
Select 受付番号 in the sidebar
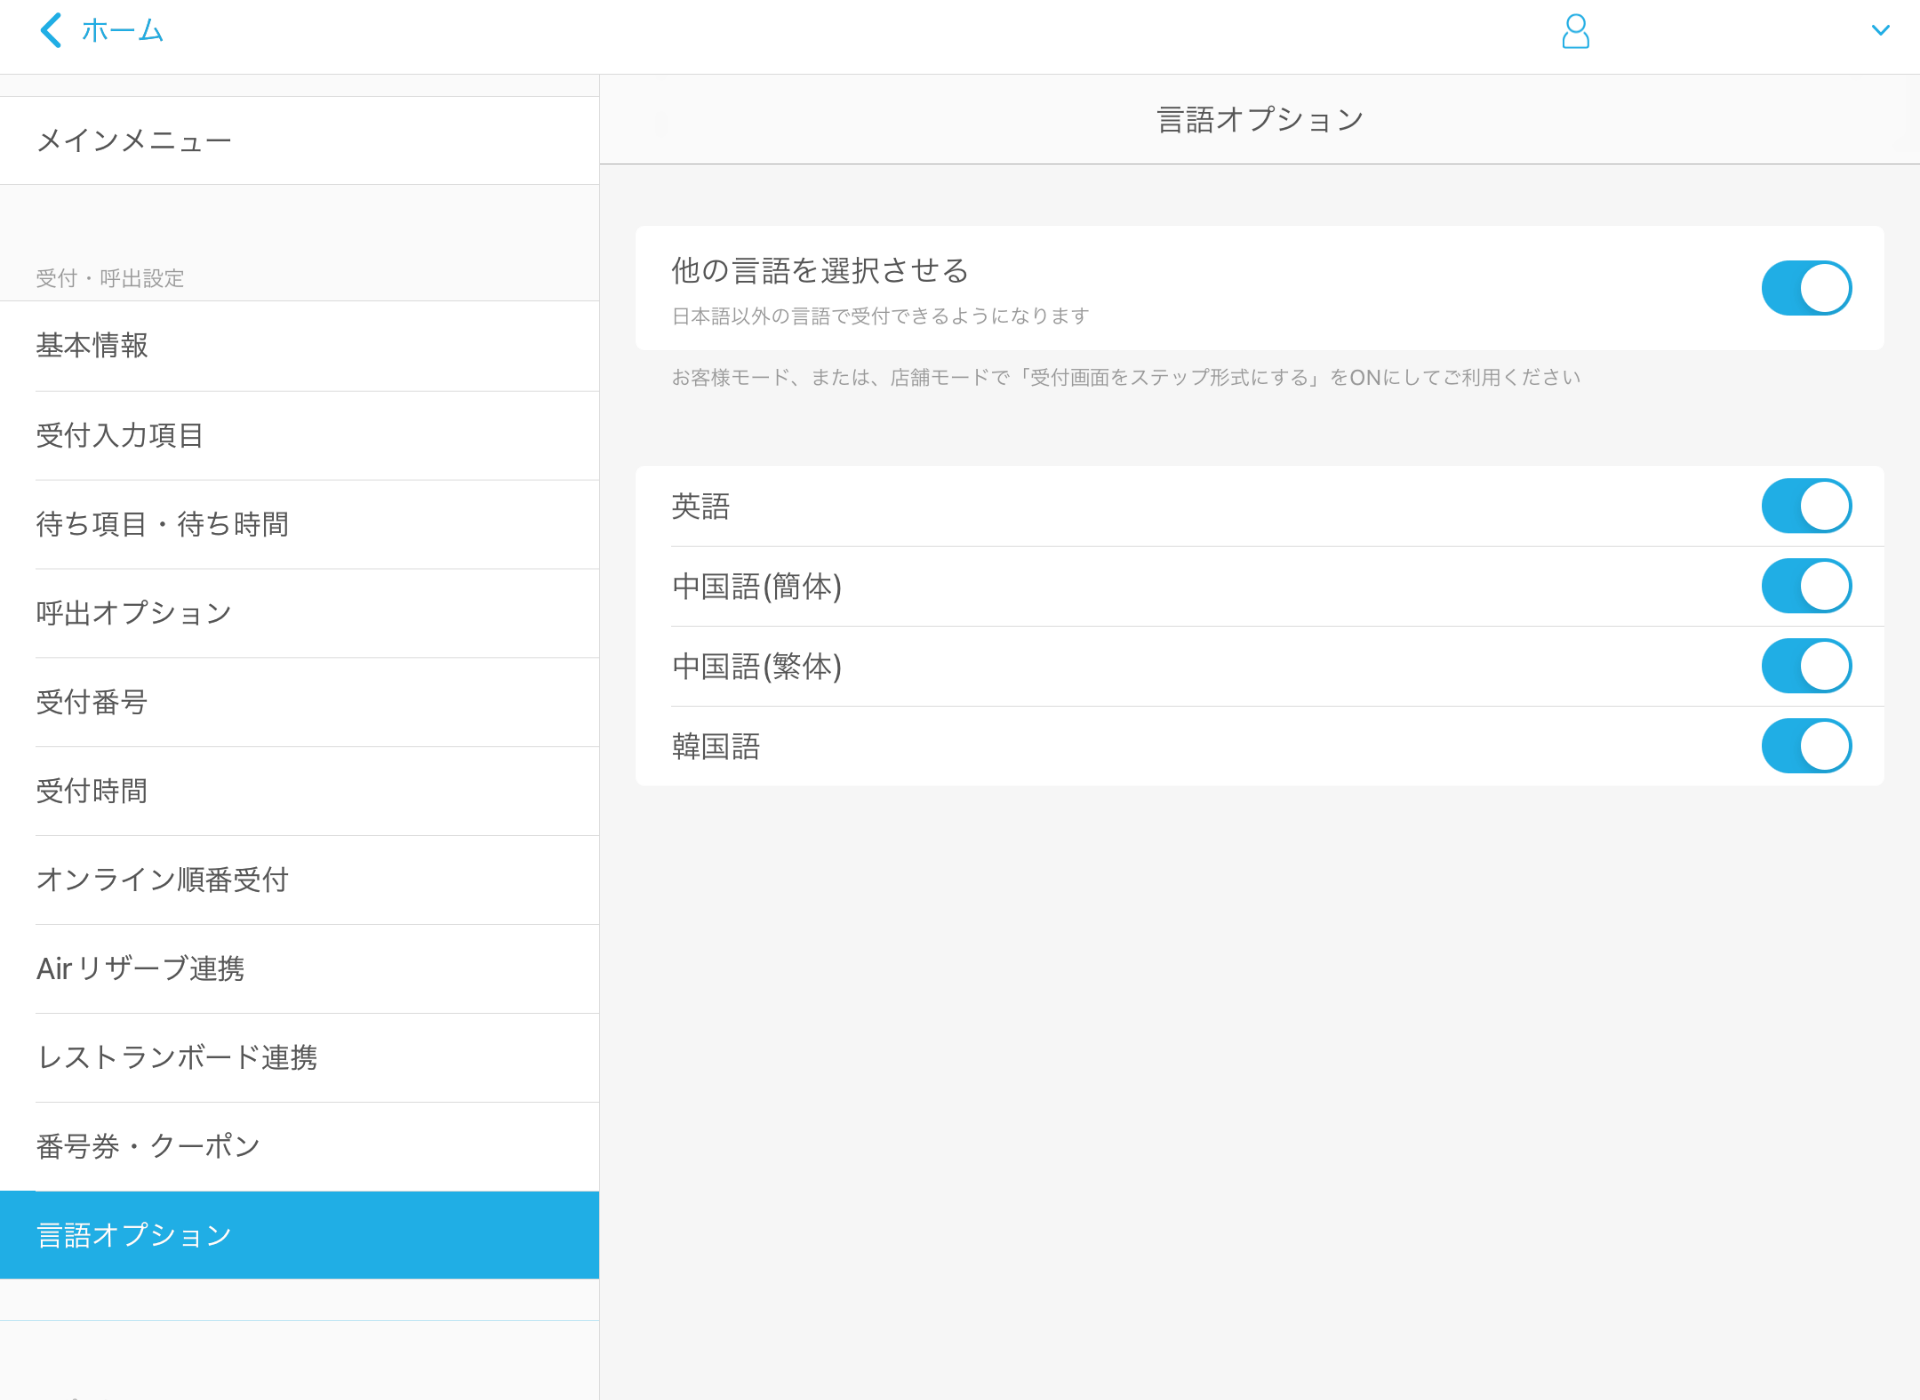coord(92,702)
